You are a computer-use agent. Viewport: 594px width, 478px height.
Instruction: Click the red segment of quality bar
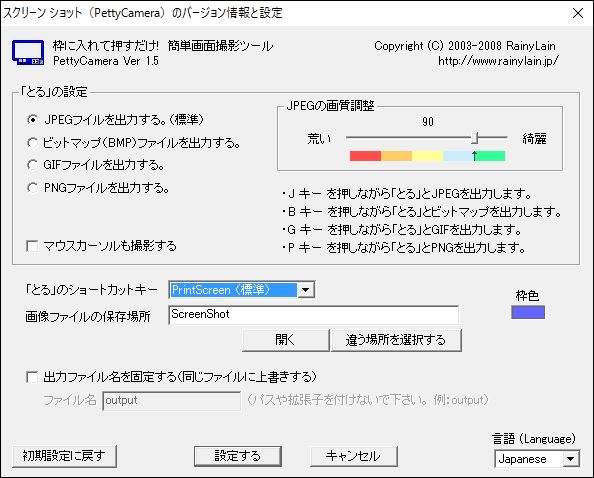[x=365, y=156]
